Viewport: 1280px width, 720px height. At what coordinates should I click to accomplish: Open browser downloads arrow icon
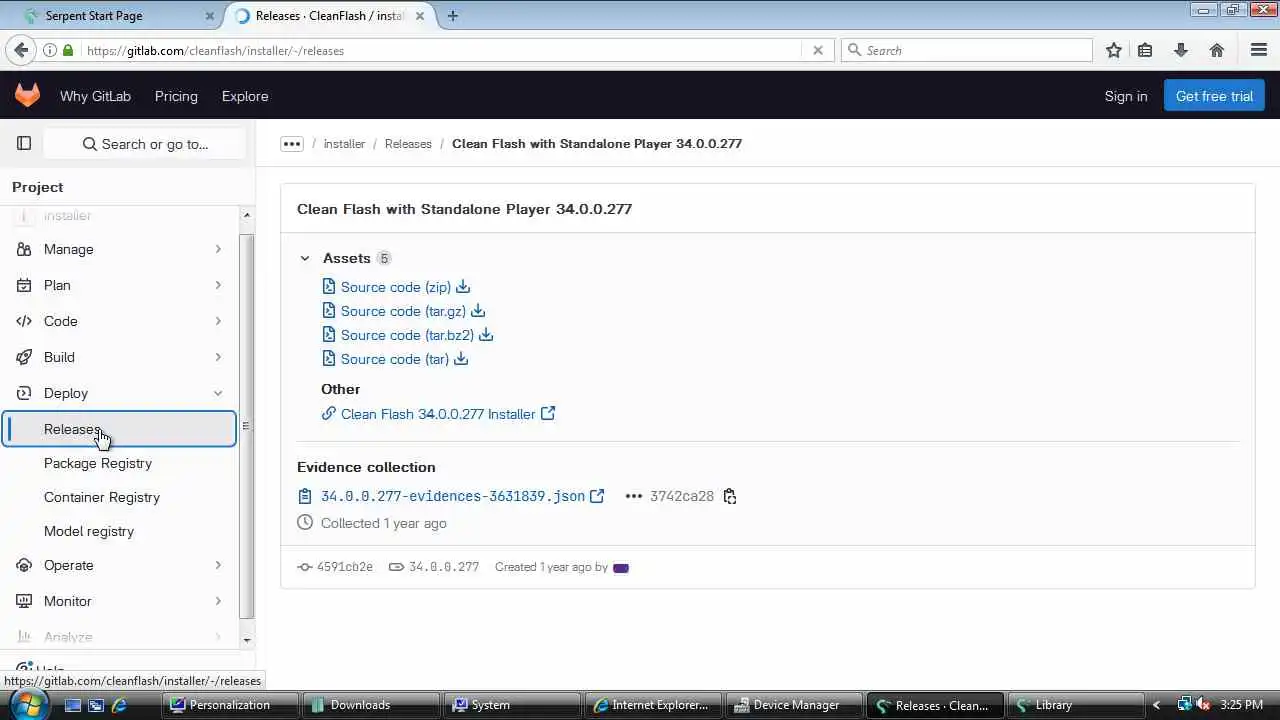[1181, 50]
